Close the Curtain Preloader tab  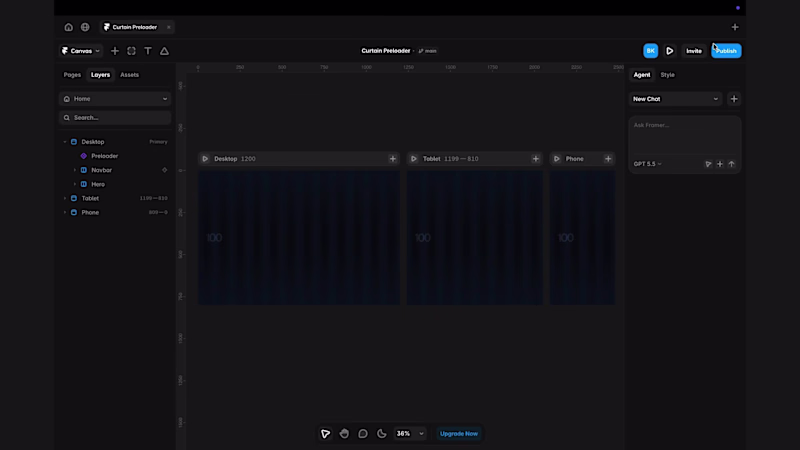[169, 27]
